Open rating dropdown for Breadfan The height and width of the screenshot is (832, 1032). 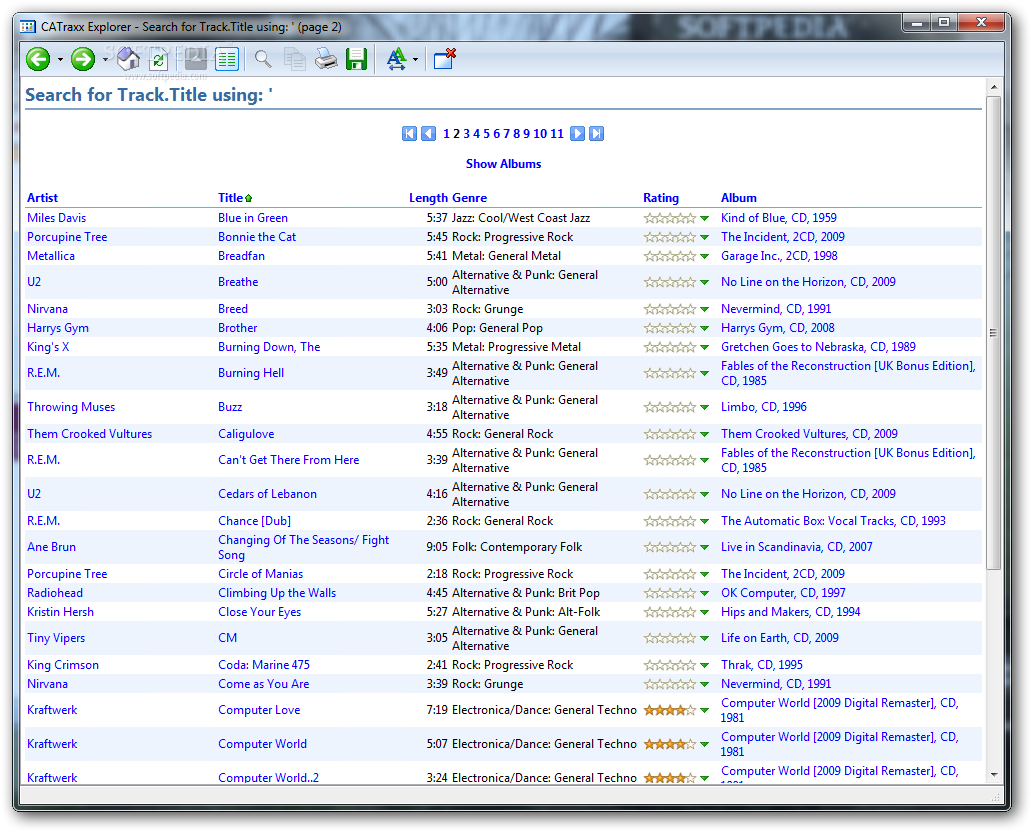704,257
